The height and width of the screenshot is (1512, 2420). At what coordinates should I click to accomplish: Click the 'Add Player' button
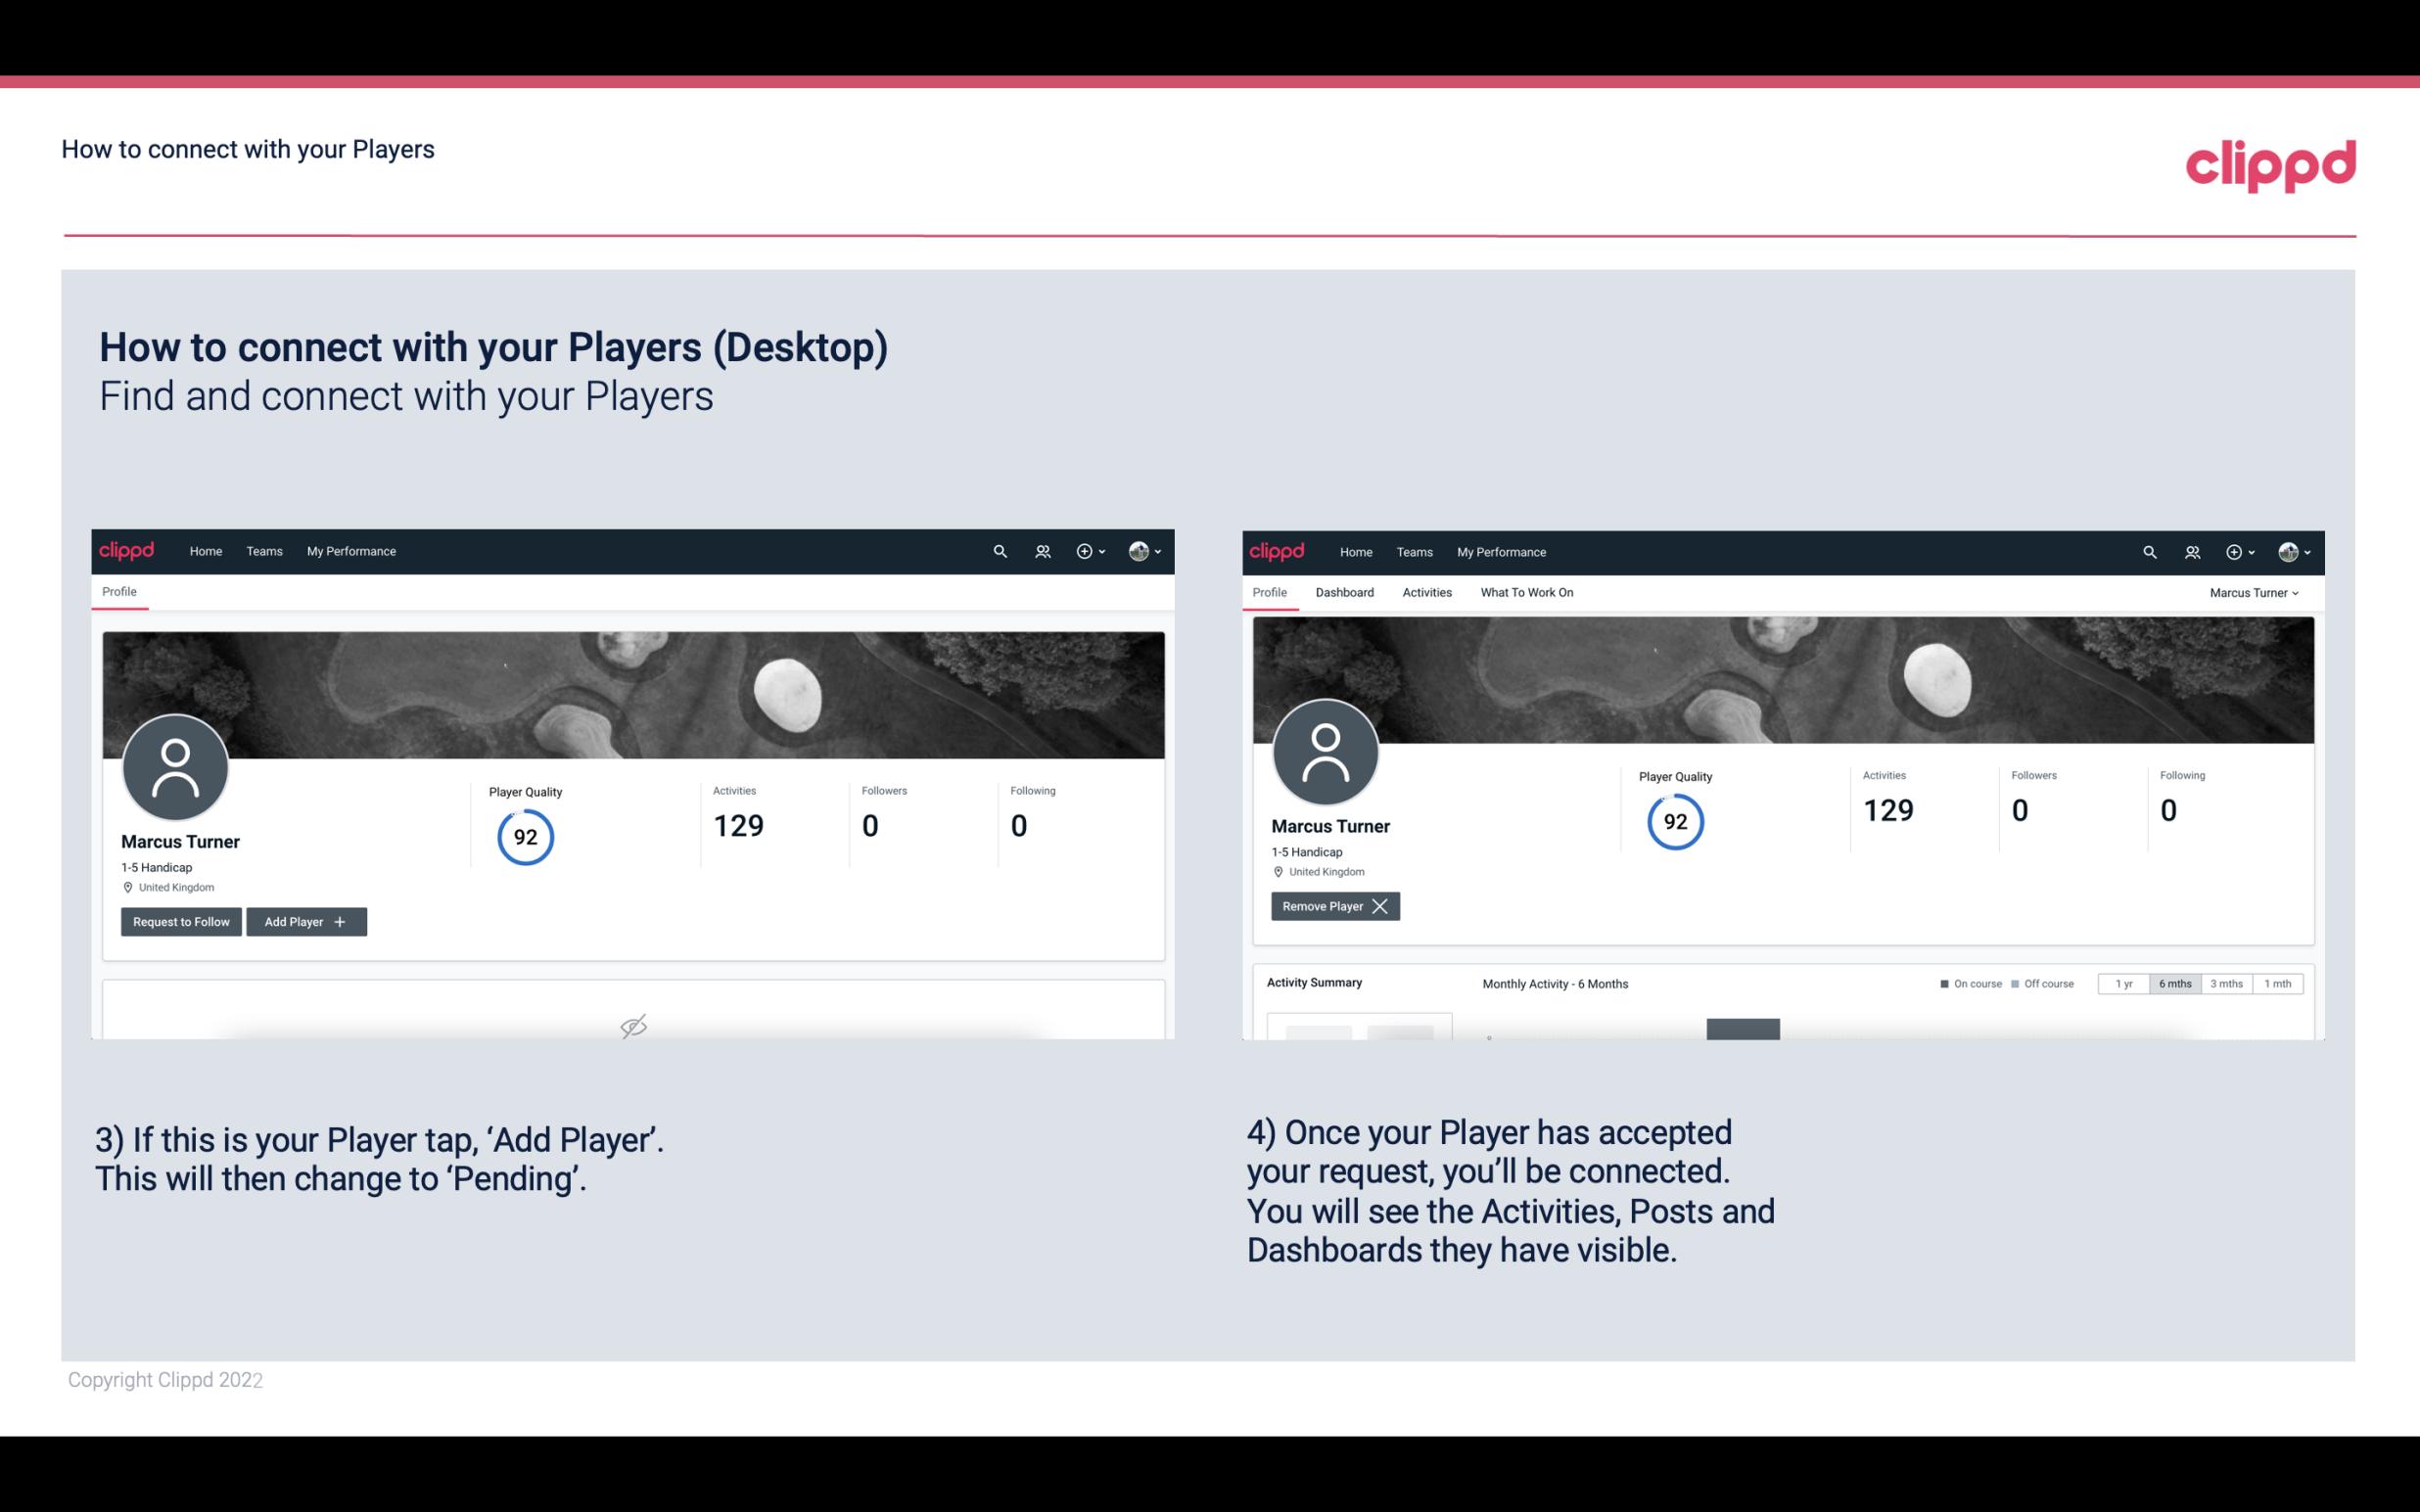pos(304,920)
